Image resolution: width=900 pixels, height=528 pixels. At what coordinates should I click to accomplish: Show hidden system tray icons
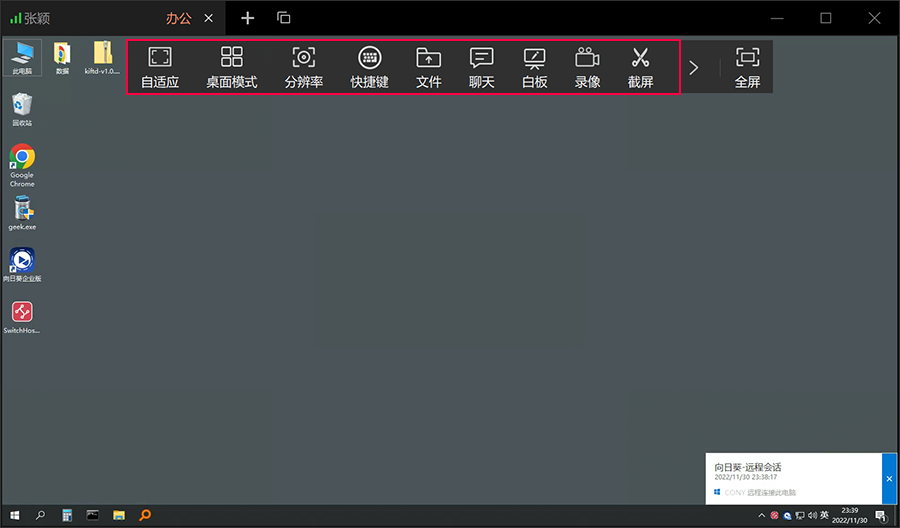762,515
